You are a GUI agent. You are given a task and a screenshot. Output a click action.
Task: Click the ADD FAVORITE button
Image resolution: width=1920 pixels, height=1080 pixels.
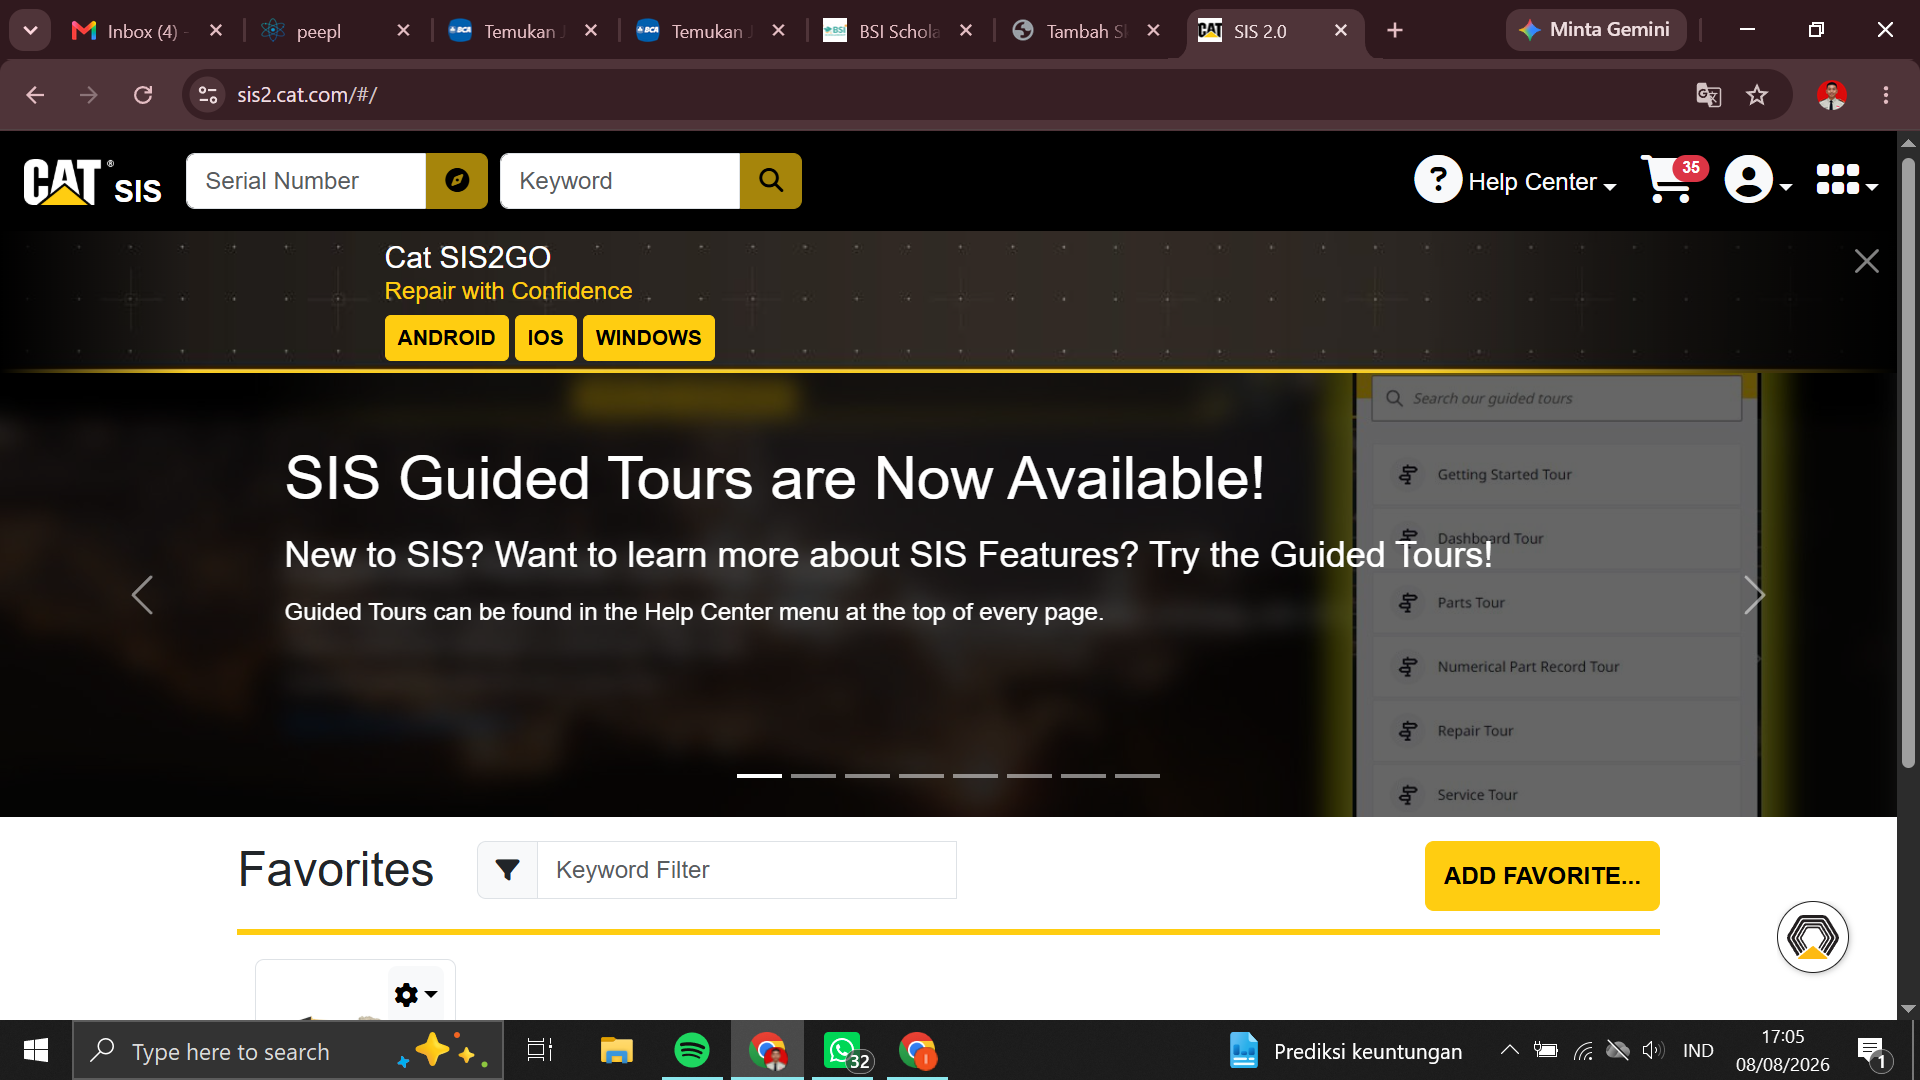[x=1542, y=876]
